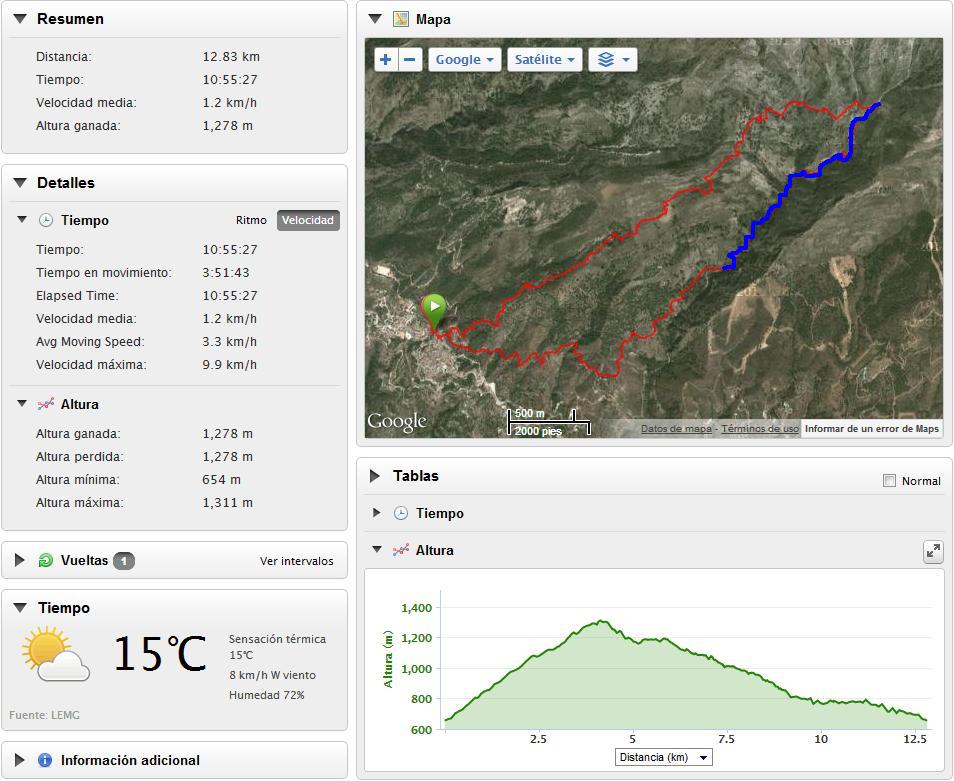The width and height of the screenshot is (954, 781).
Task: Open the map layers stack icon menu
Action: [x=613, y=60]
